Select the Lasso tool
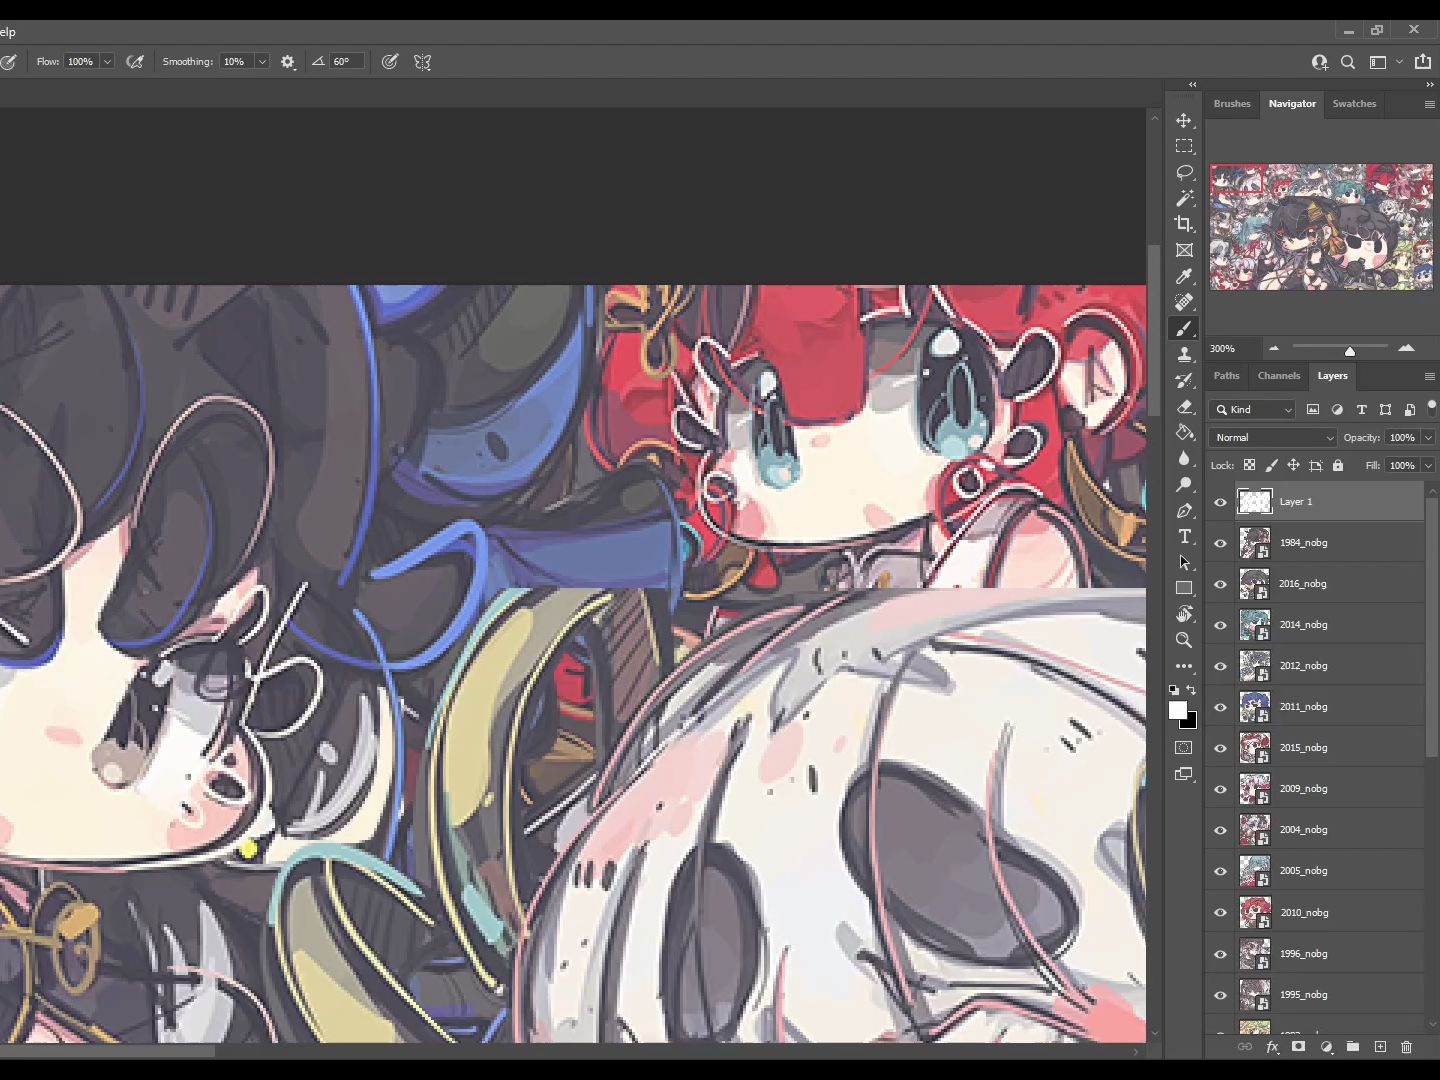The height and width of the screenshot is (1080, 1440). 1184,172
